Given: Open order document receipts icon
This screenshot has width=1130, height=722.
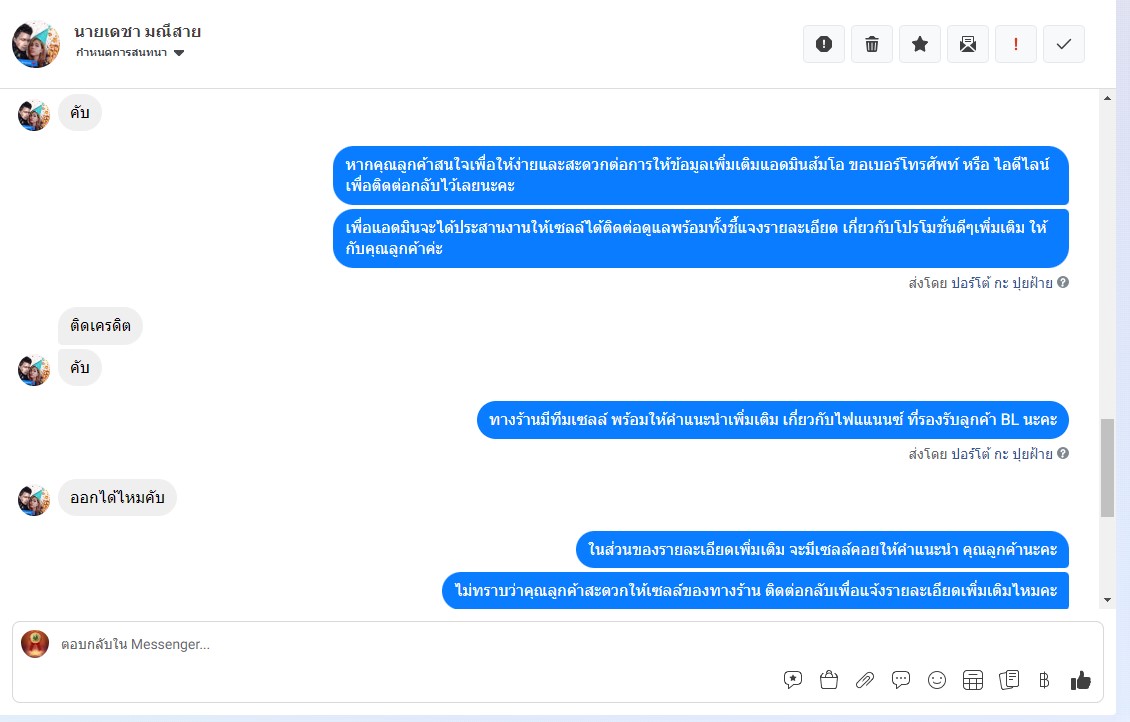Looking at the screenshot, I should tap(1009, 679).
